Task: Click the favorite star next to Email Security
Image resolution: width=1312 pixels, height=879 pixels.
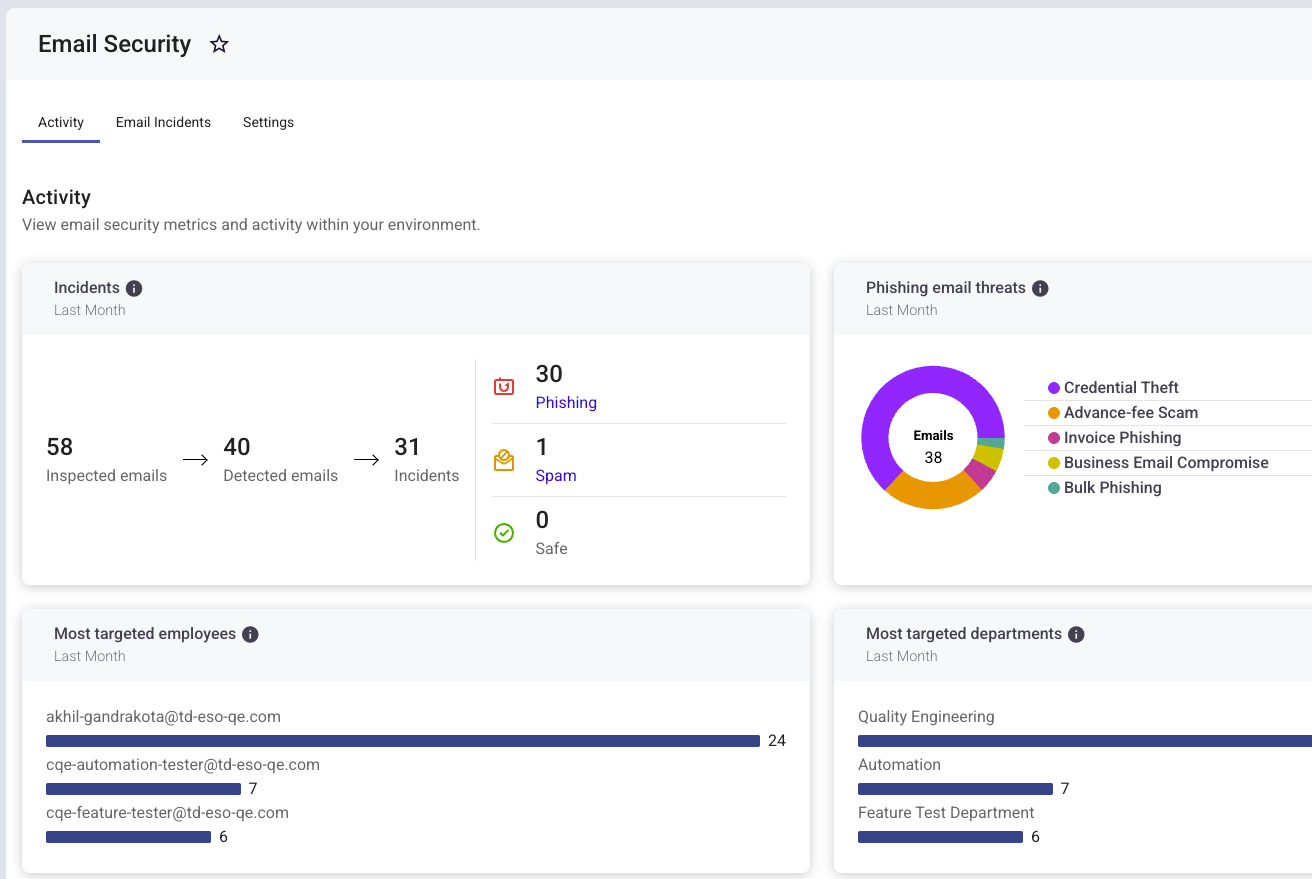Action: tap(219, 44)
